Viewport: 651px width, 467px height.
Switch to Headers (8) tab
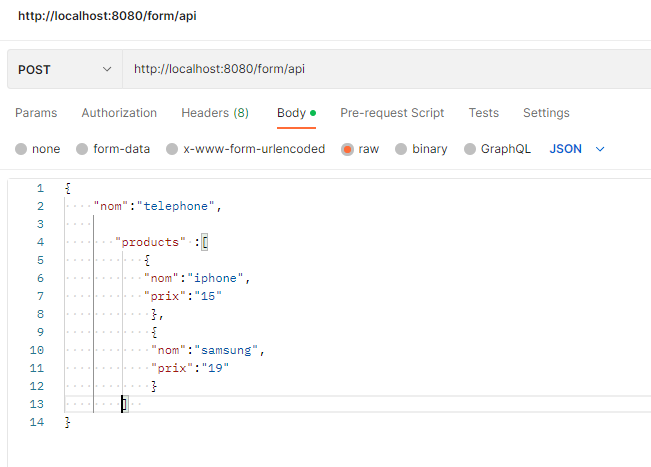coord(215,113)
